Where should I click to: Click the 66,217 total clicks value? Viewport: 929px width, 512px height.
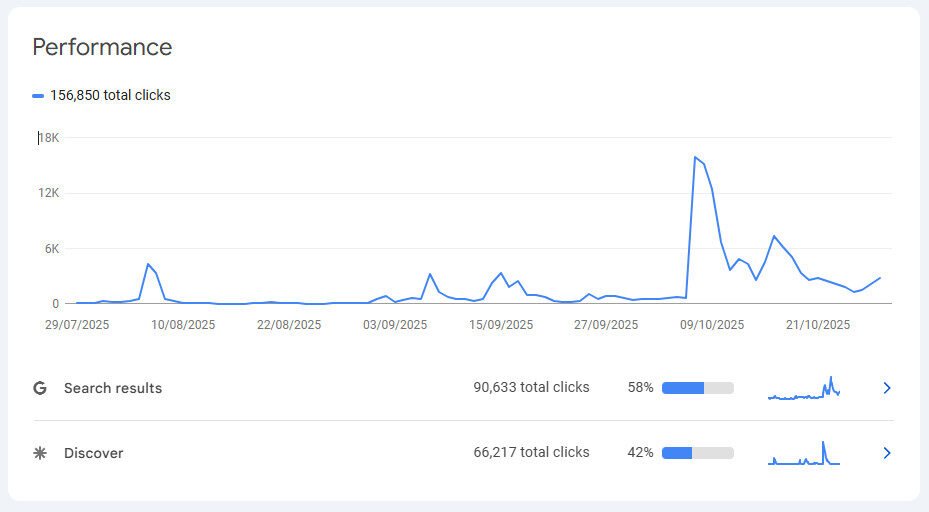(531, 453)
